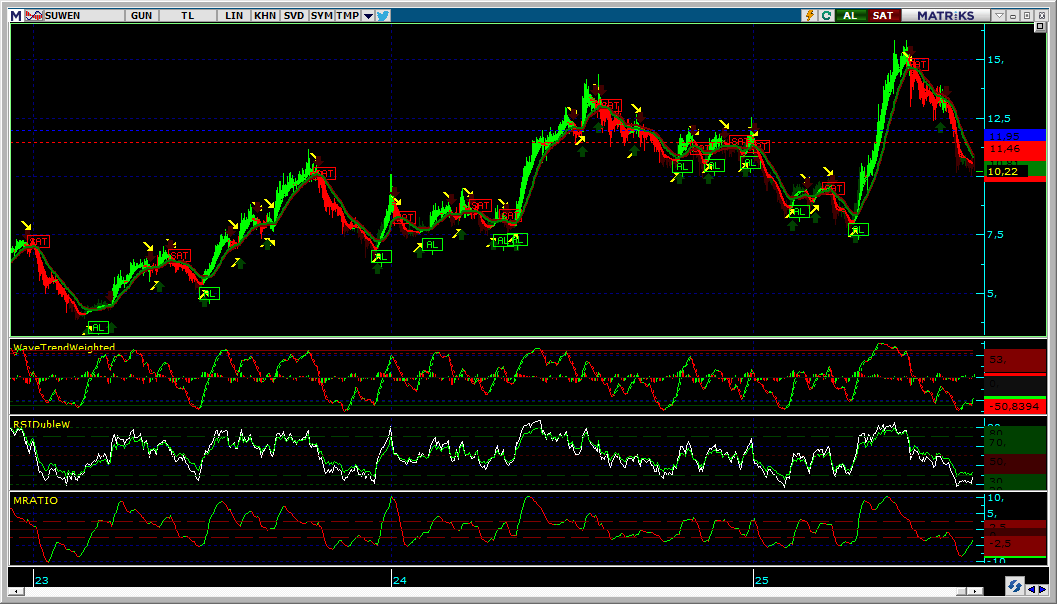Click the Twitter bird icon
Image resolution: width=1057 pixels, height=604 pixels.
383,16
